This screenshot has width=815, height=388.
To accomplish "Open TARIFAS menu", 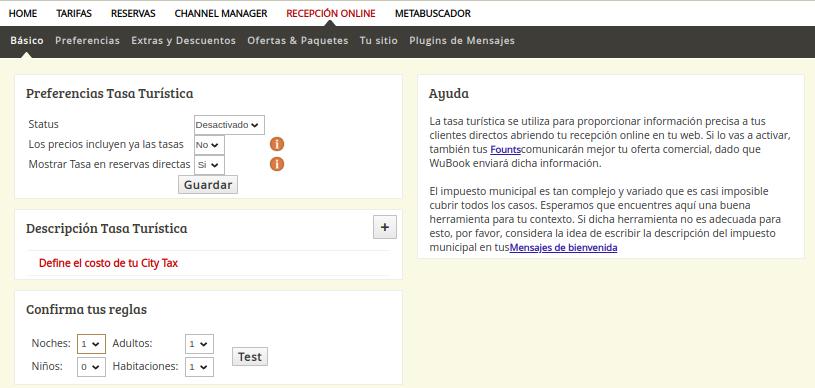I will [x=74, y=14].
